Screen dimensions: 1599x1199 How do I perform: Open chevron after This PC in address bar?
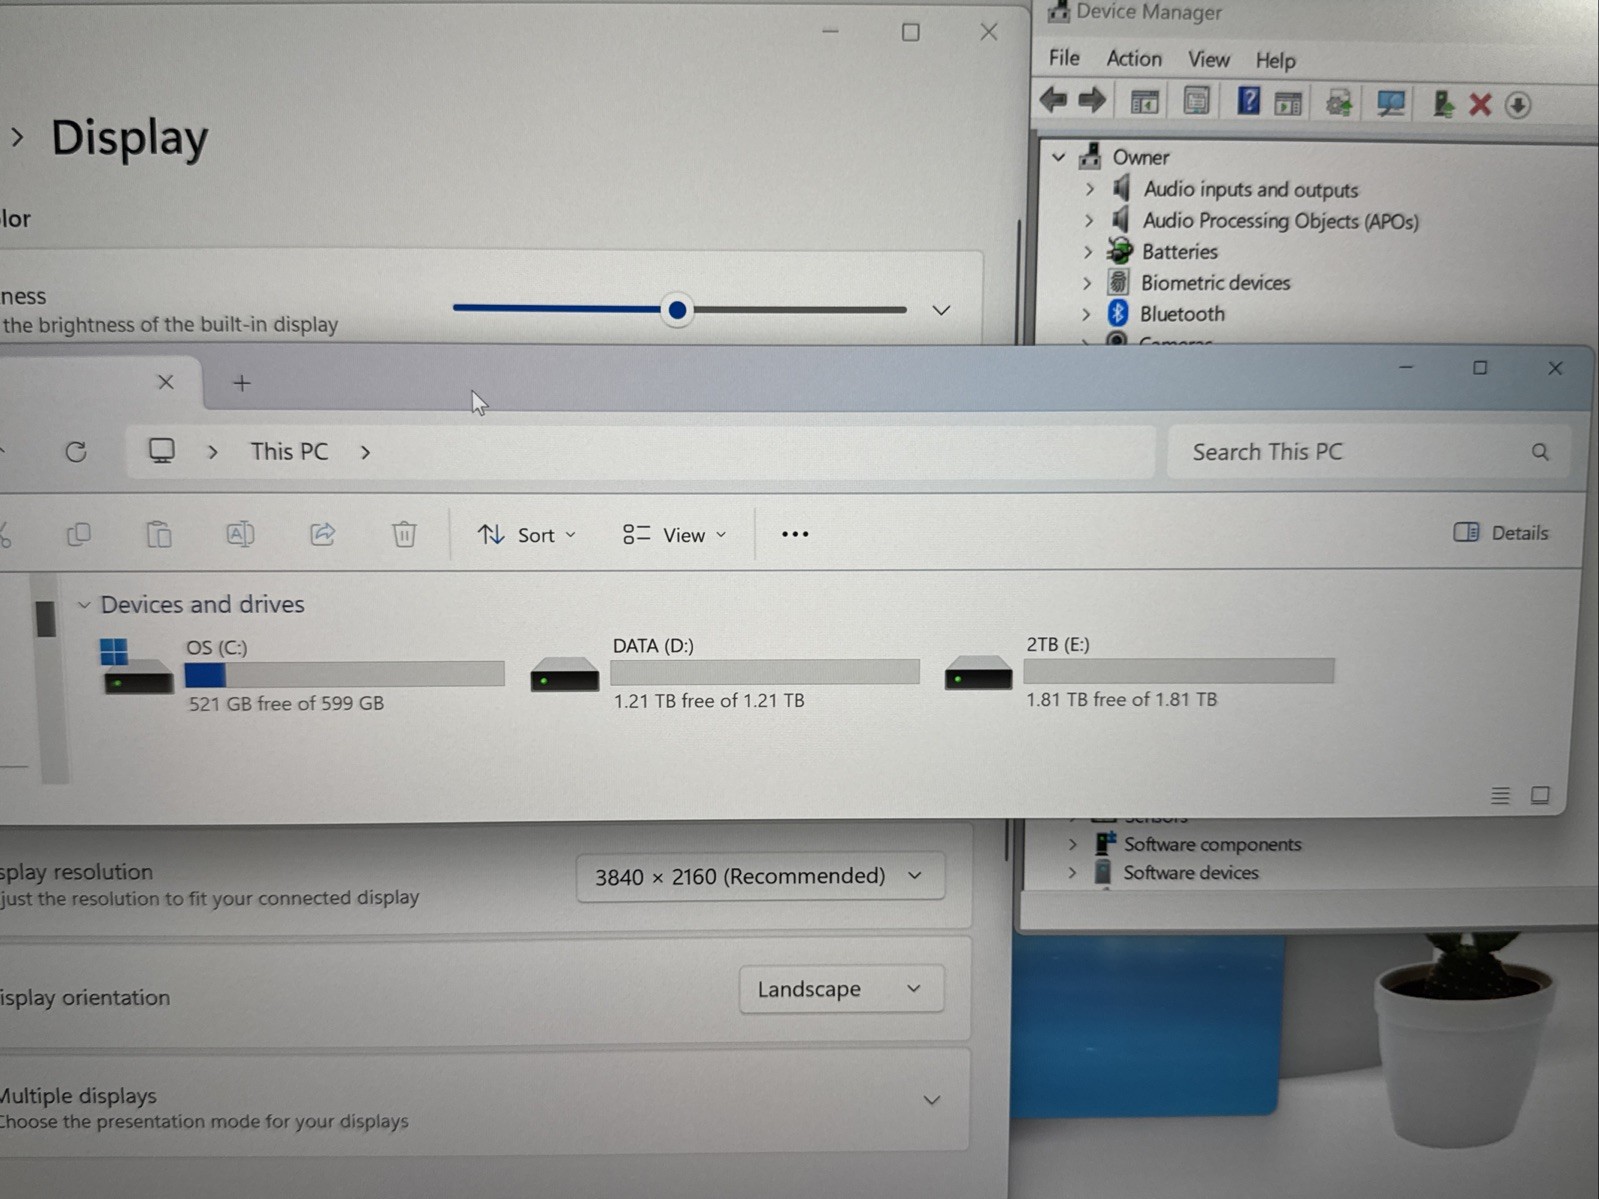pos(365,452)
